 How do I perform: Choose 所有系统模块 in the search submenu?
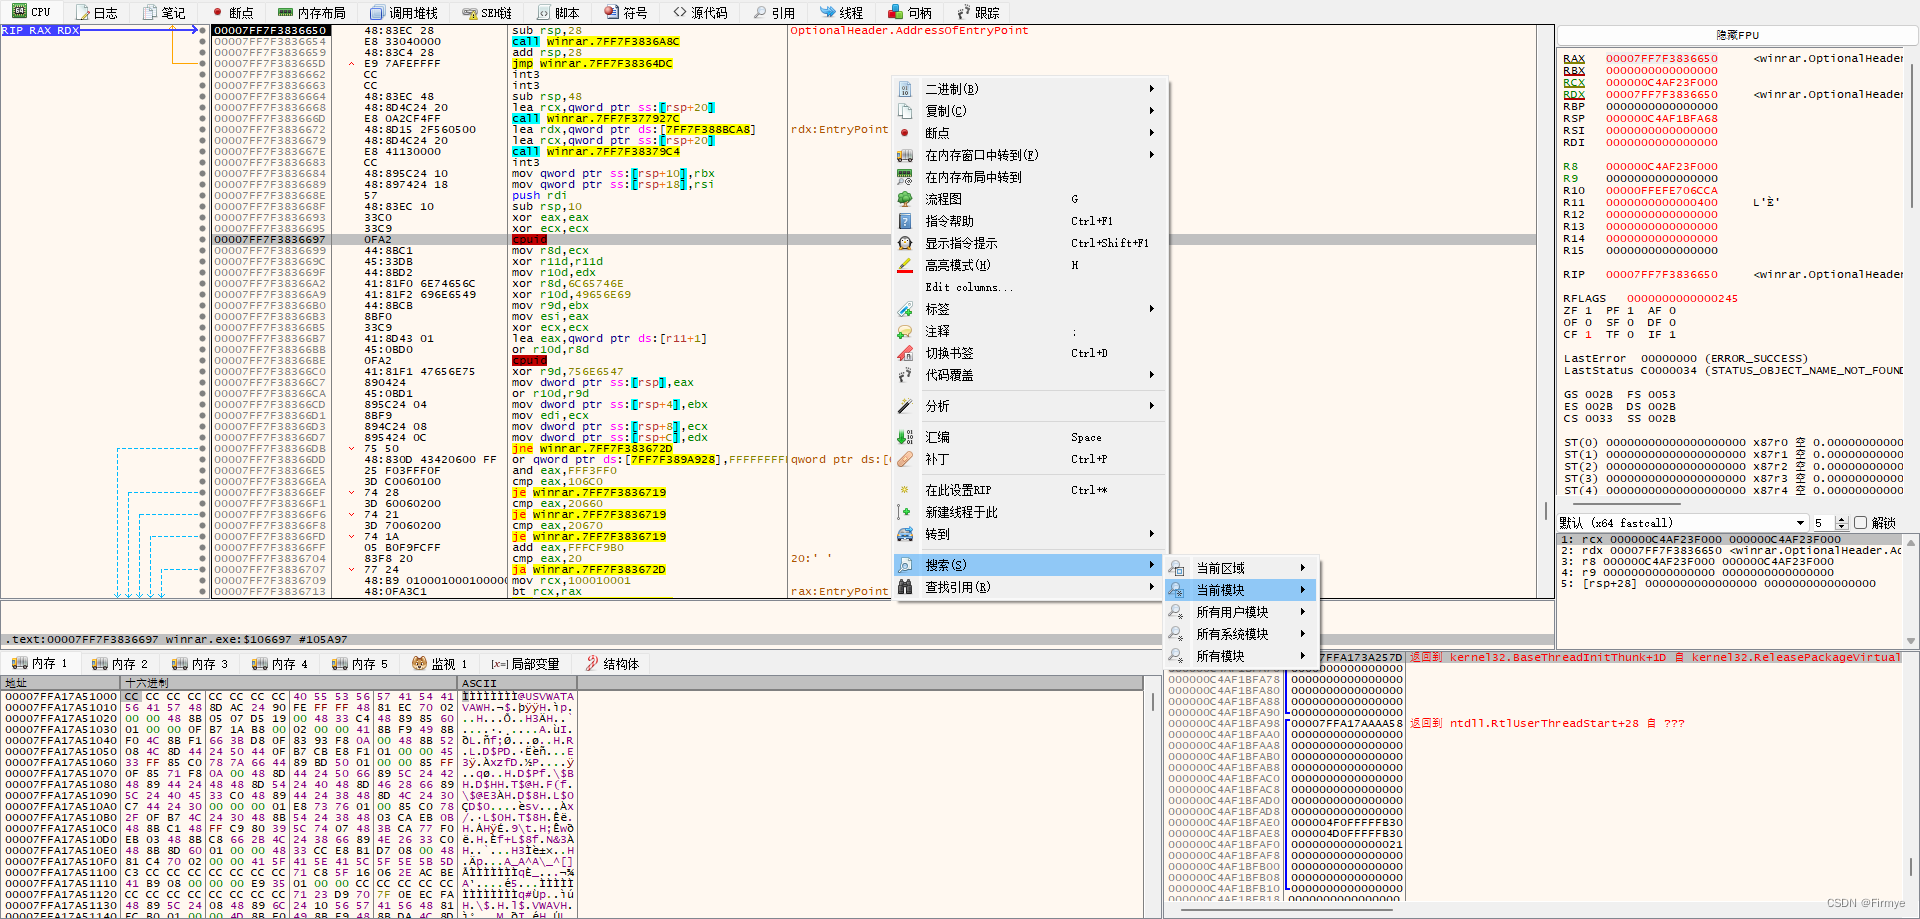[x=1241, y=634]
